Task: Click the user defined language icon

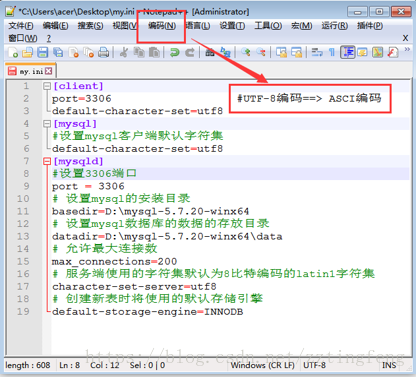Action: (x=362, y=52)
